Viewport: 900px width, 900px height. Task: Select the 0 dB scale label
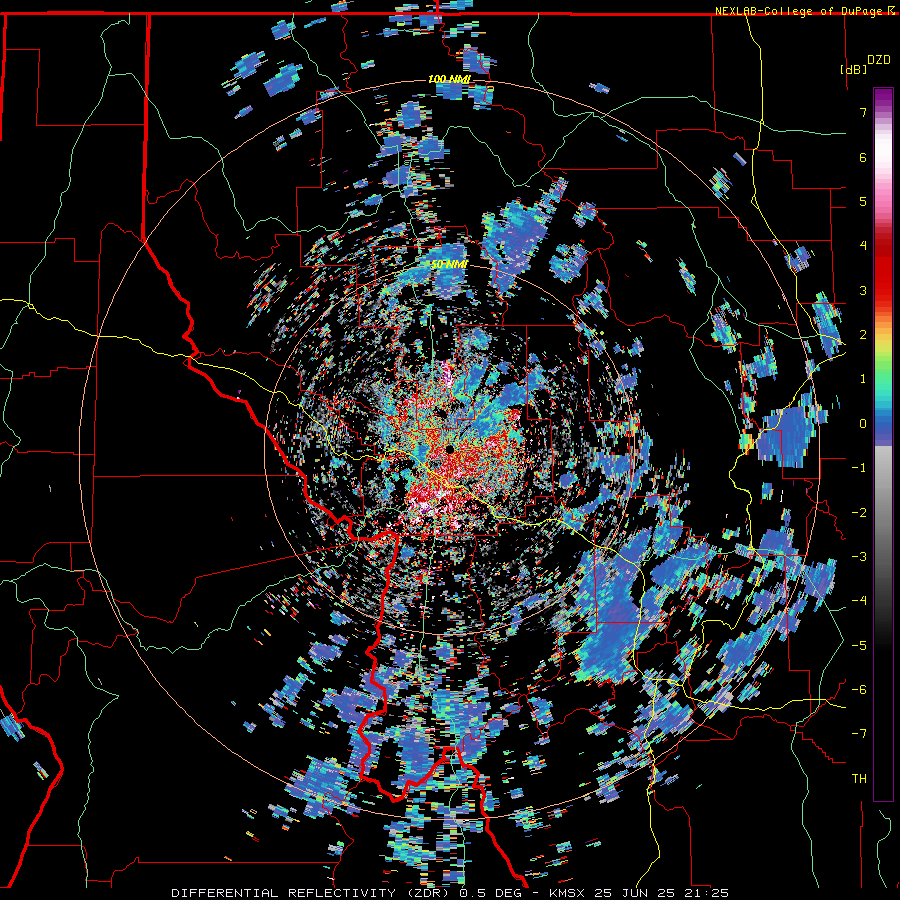(863, 424)
